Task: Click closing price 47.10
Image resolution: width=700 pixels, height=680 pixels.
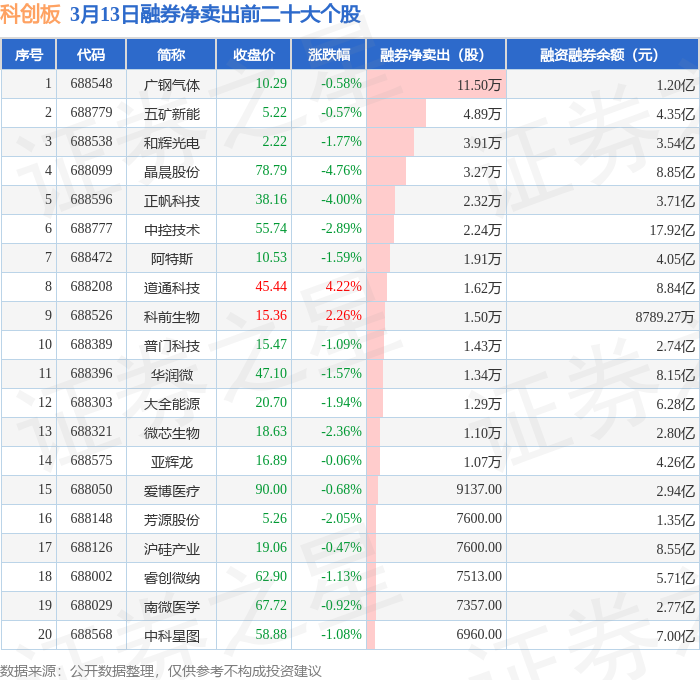Action: tap(271, 374)
